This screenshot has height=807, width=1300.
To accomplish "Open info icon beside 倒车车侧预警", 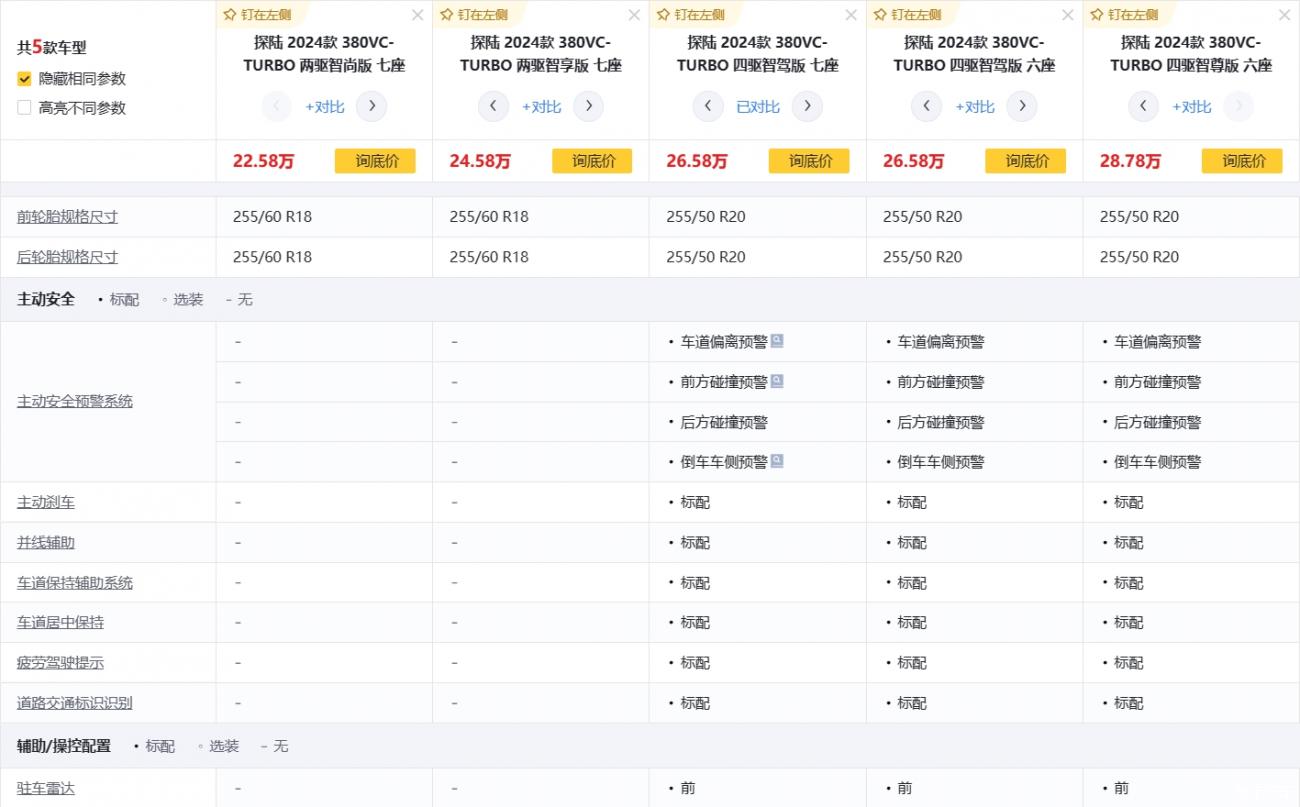I will pos(777,461).
